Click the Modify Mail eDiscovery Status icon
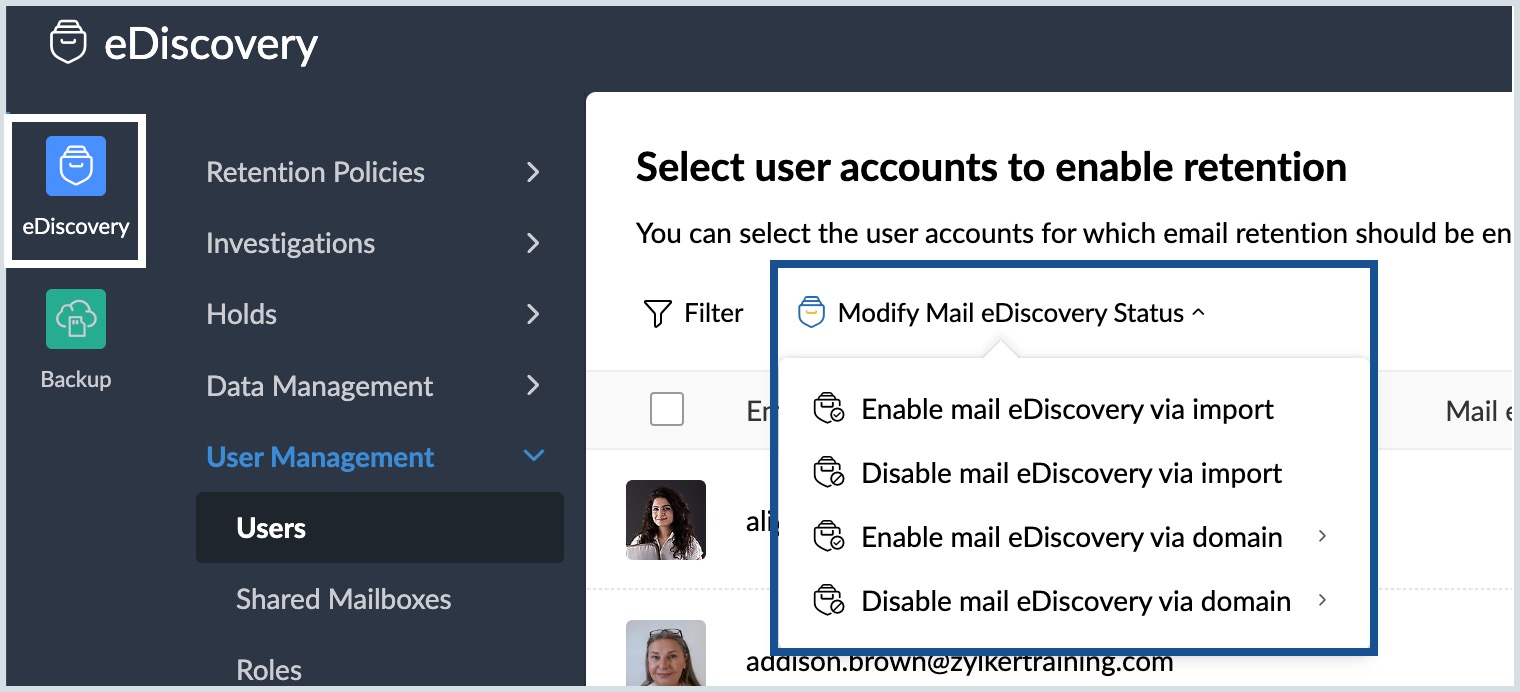This screenshot has width=1520, height=692. 811,313
